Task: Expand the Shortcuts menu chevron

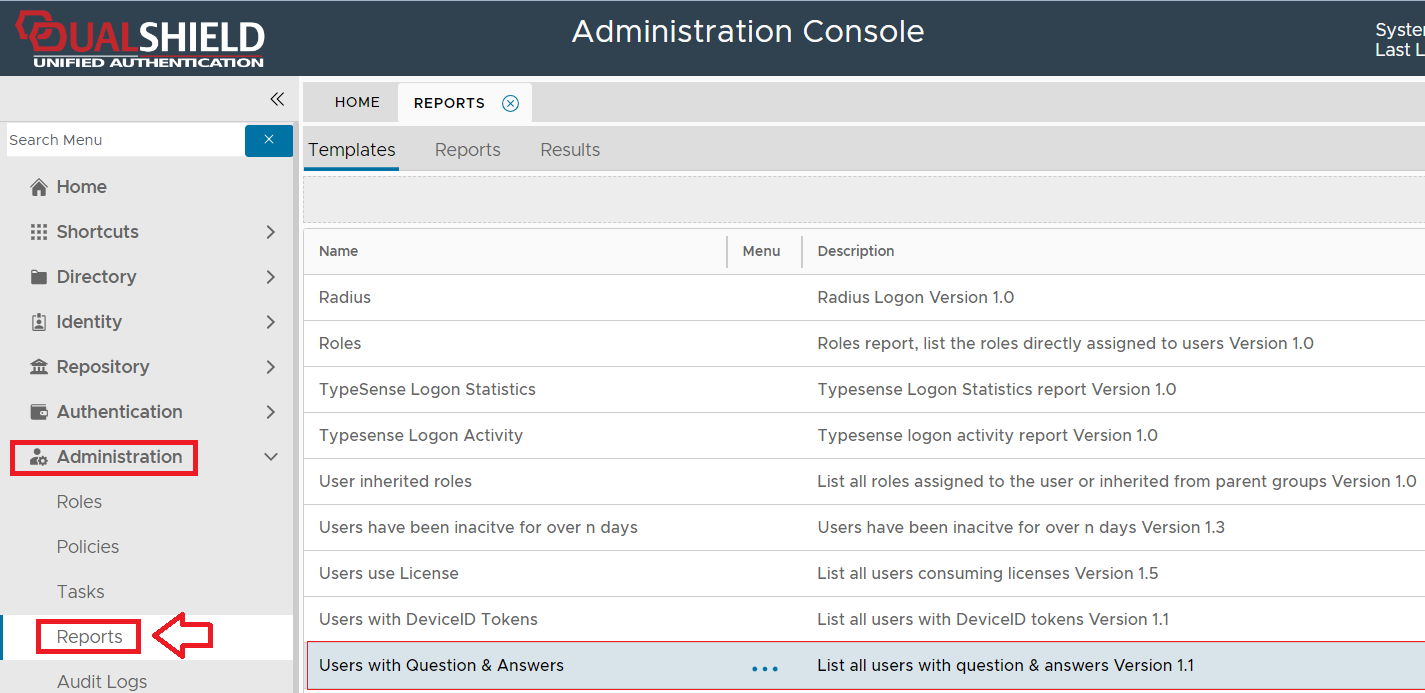Action: [x=270, y=232]
